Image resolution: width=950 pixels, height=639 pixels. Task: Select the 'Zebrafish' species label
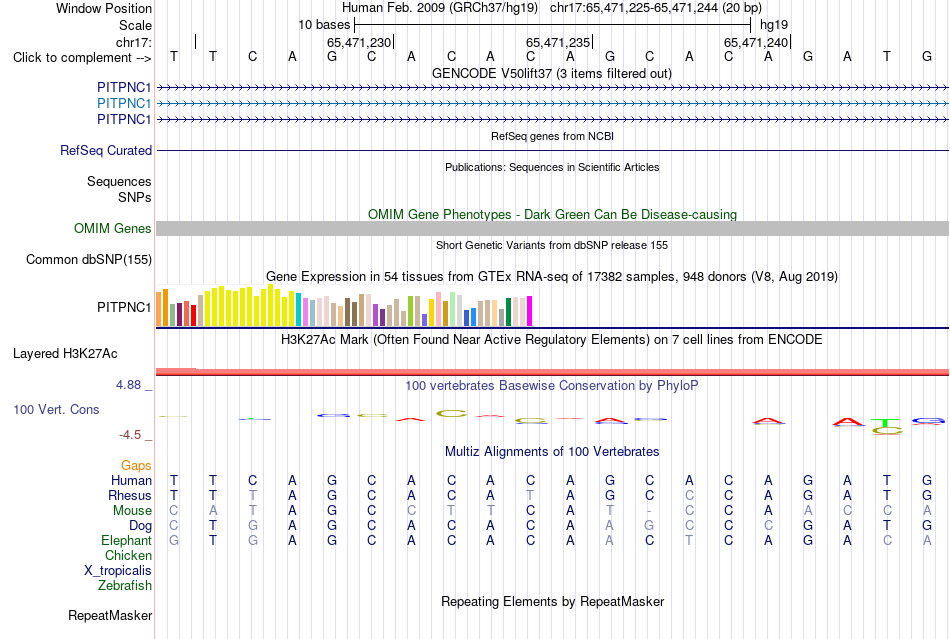125,586
